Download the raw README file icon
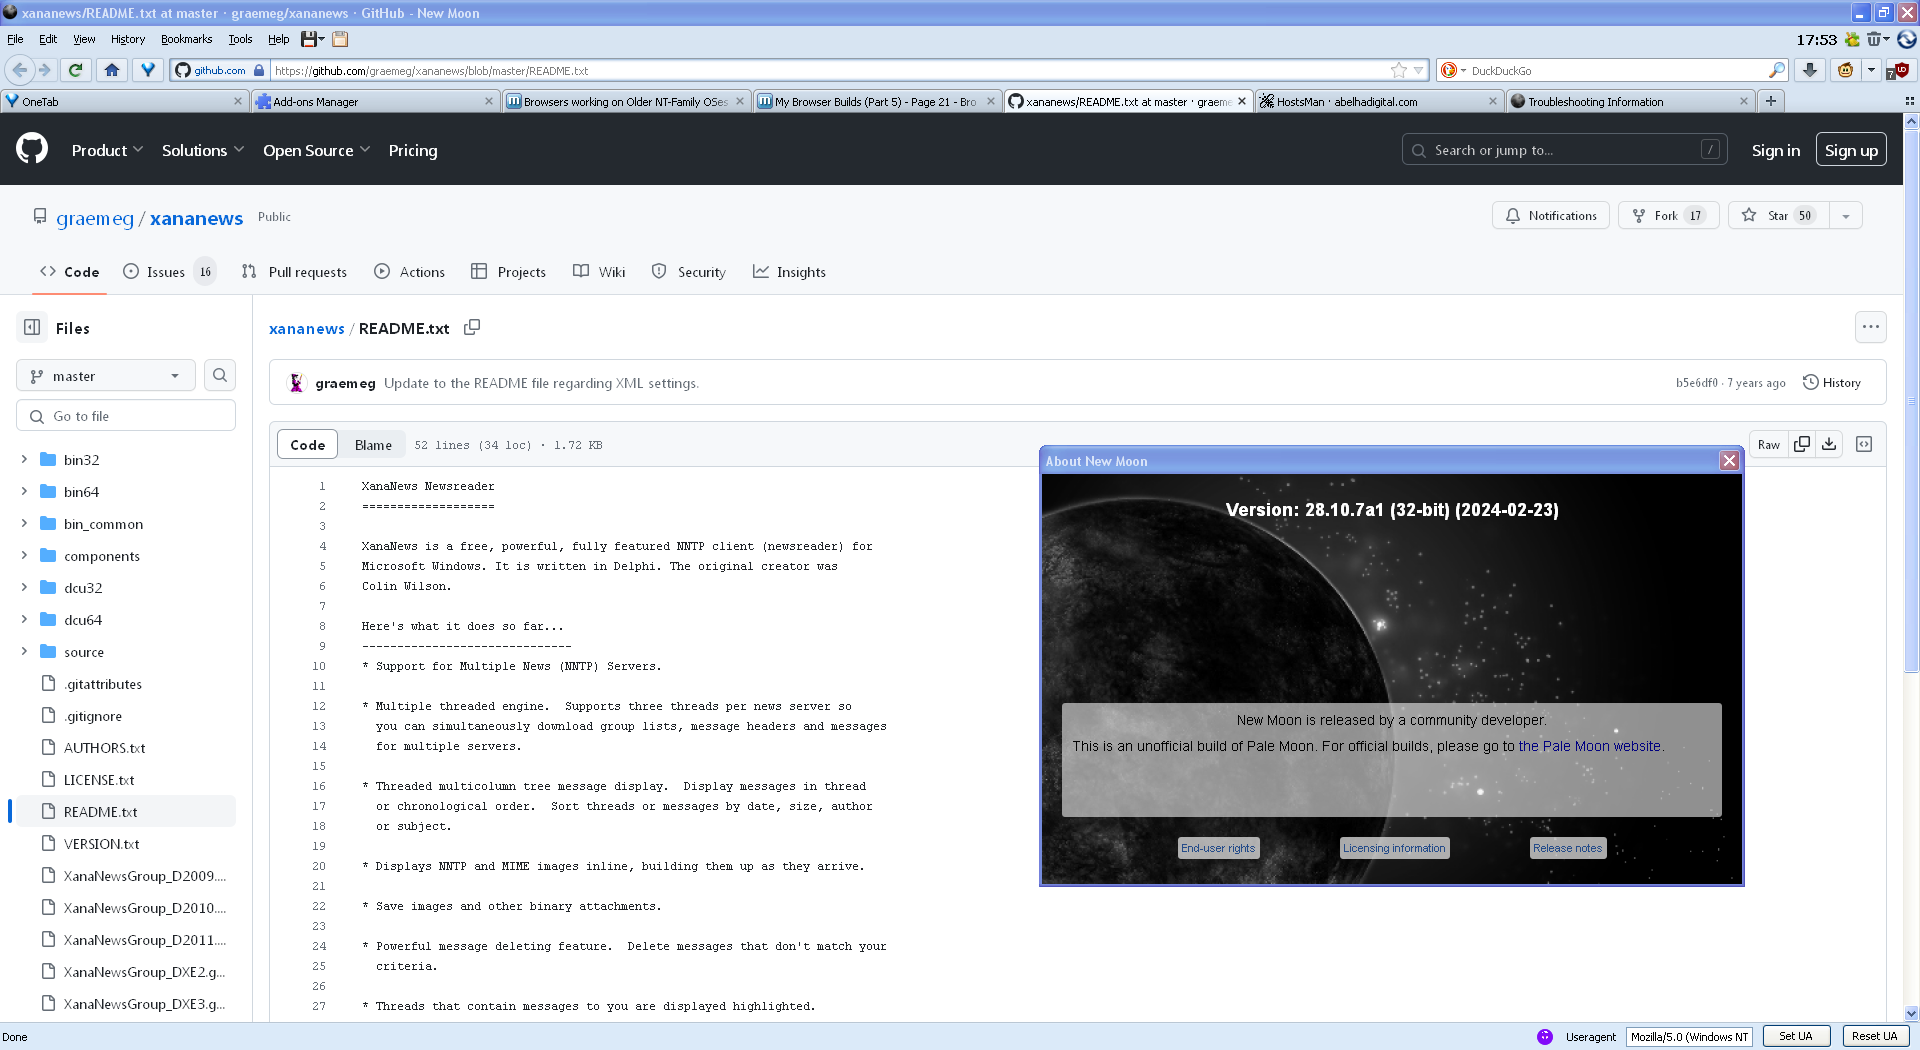 pos(1829,444)
